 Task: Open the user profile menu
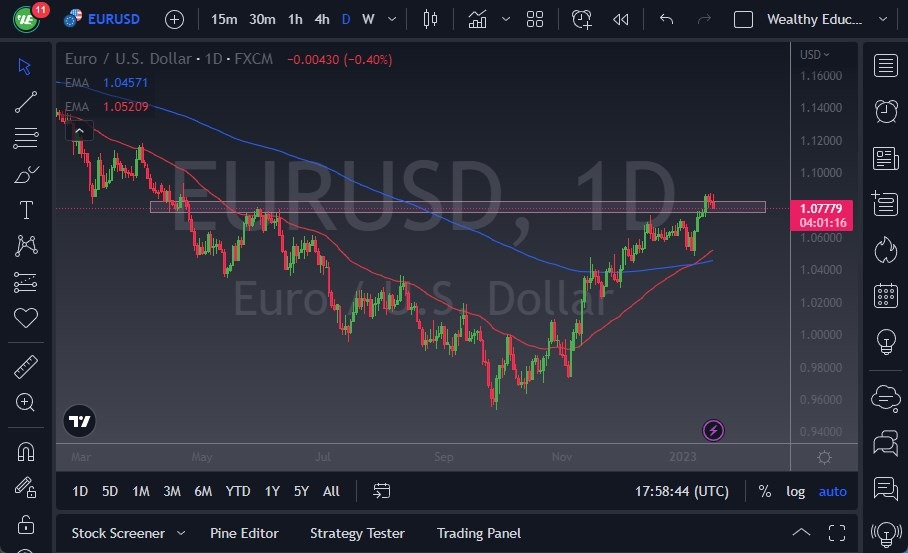point(27,19)
